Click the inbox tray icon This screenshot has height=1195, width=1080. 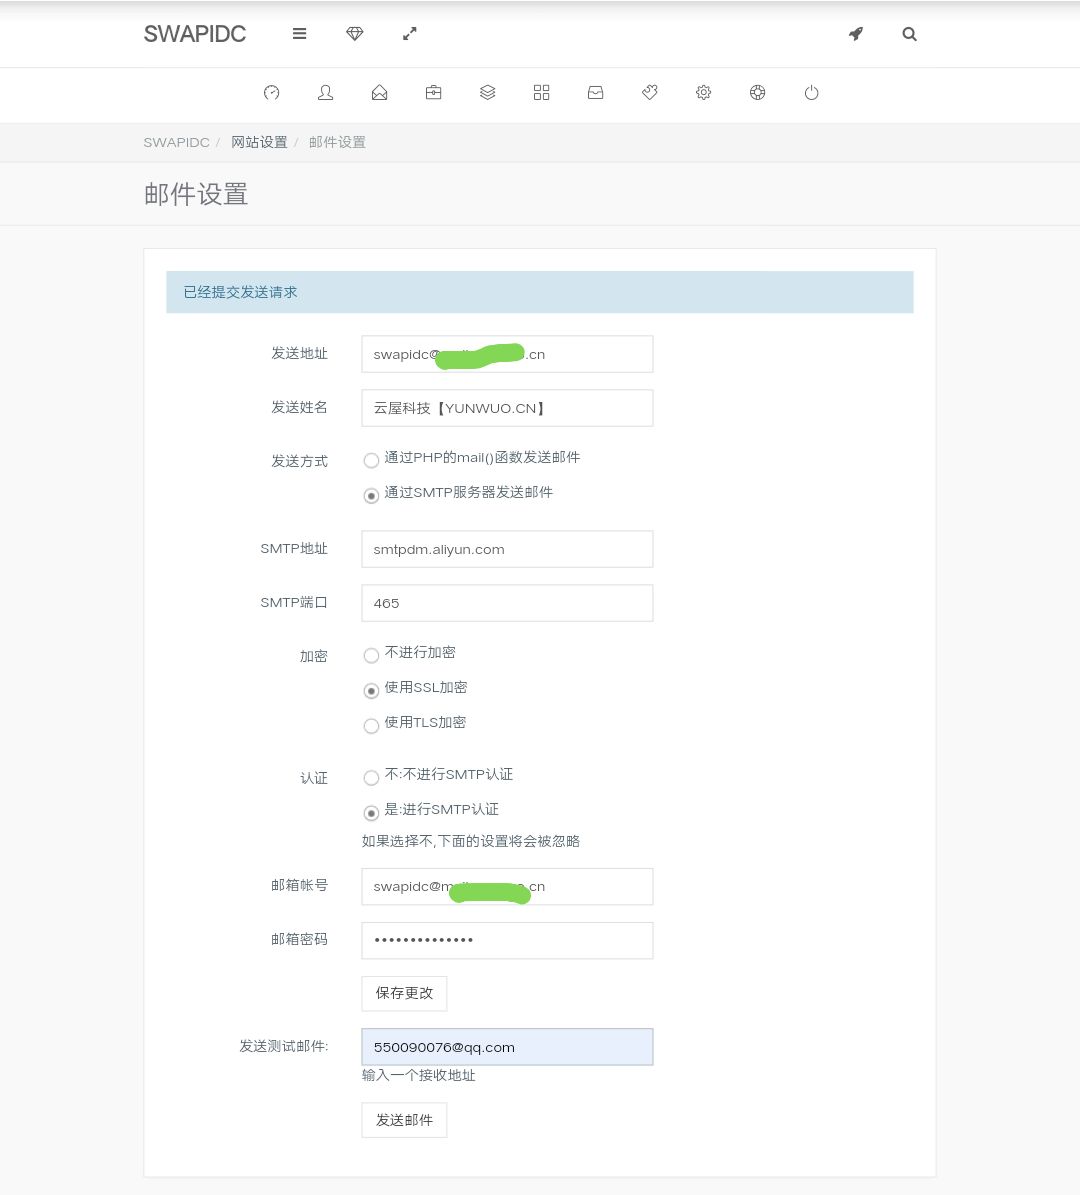click(595, 92)
